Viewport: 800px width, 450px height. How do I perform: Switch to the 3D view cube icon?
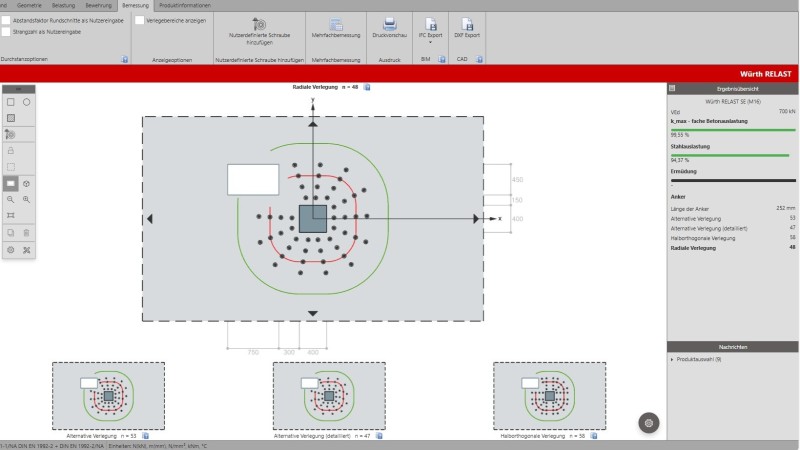[27, 184]
